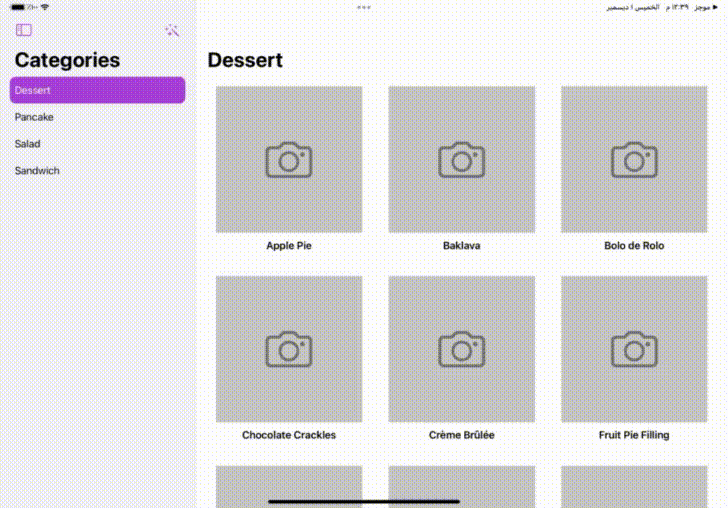Tap the camera icon on Crème Brûlée

(x=462, y=349)
